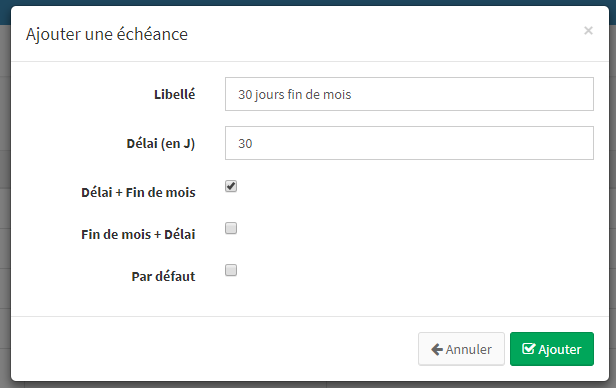Click the Par défaut label text
Viewport: 616px width, 388px height.
163,276
